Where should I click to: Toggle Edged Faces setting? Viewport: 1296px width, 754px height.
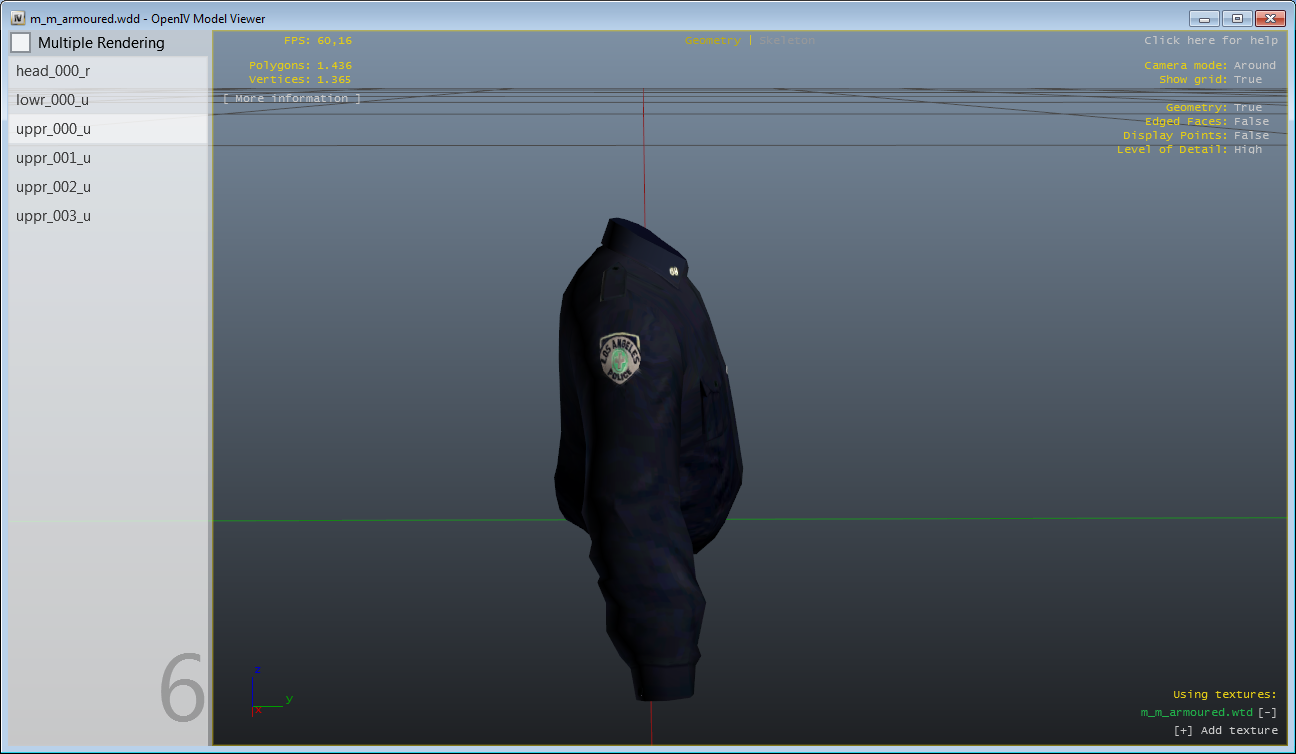[x=1251, y=122]
